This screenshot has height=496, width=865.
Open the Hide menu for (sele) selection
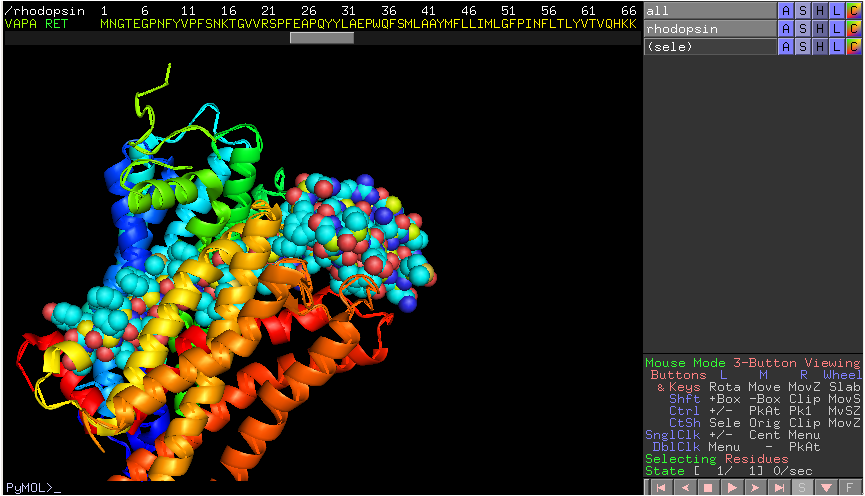pyautogui.click(x=820, y=46)
